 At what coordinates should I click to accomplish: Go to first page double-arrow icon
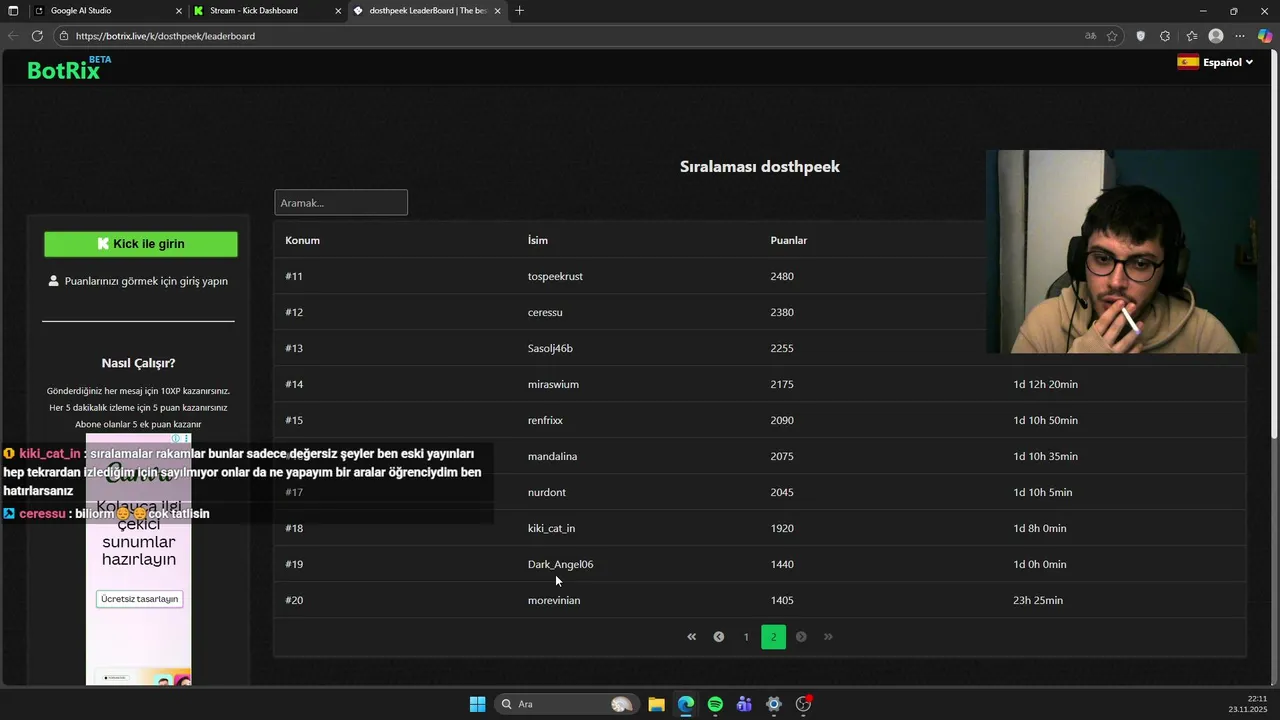(691, 637)
